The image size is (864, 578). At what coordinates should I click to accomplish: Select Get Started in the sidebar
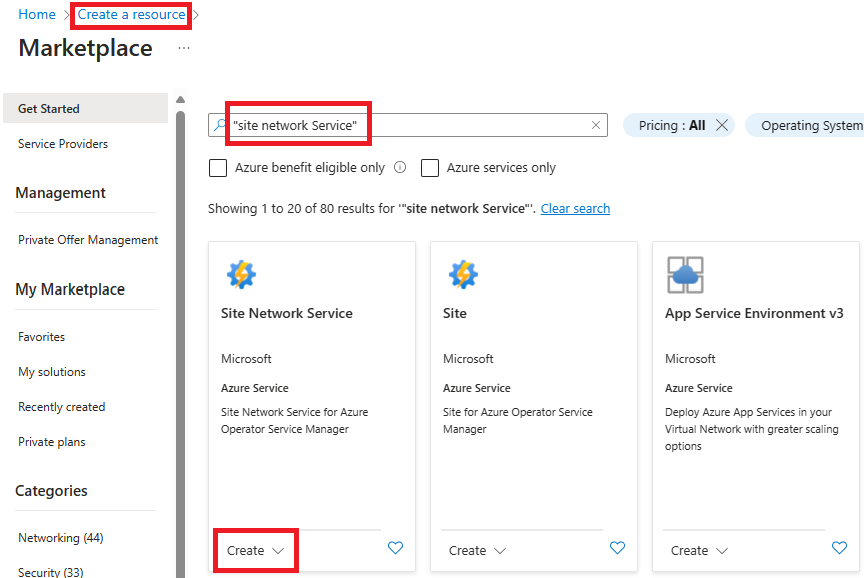pyautogui.click(x=49, y=108)
